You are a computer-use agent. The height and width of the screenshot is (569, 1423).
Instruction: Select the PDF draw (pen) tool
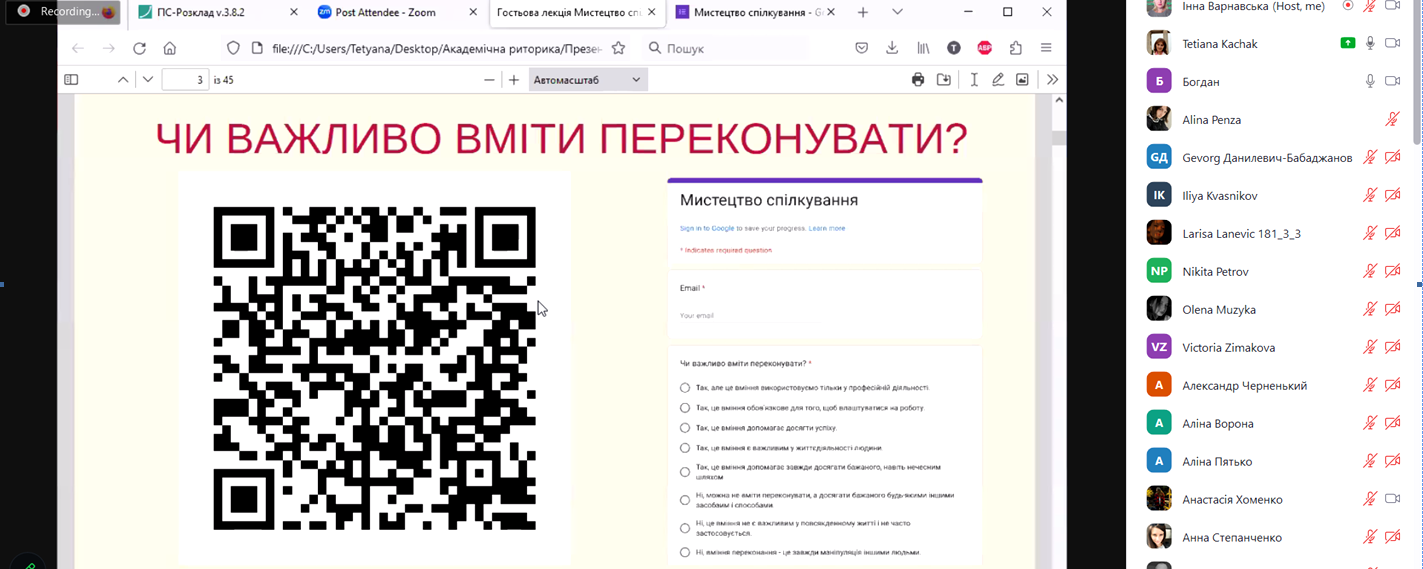[997, 80]
